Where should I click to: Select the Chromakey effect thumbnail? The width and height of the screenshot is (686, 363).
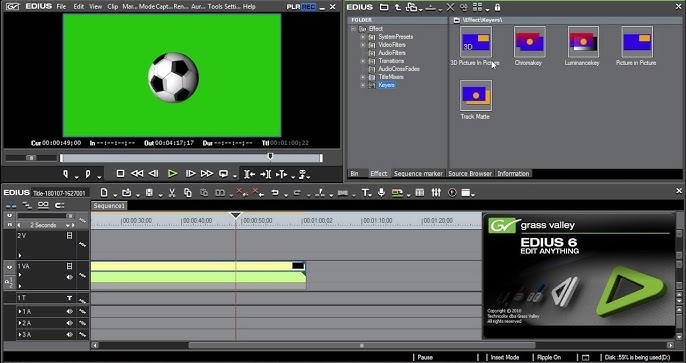529,42
